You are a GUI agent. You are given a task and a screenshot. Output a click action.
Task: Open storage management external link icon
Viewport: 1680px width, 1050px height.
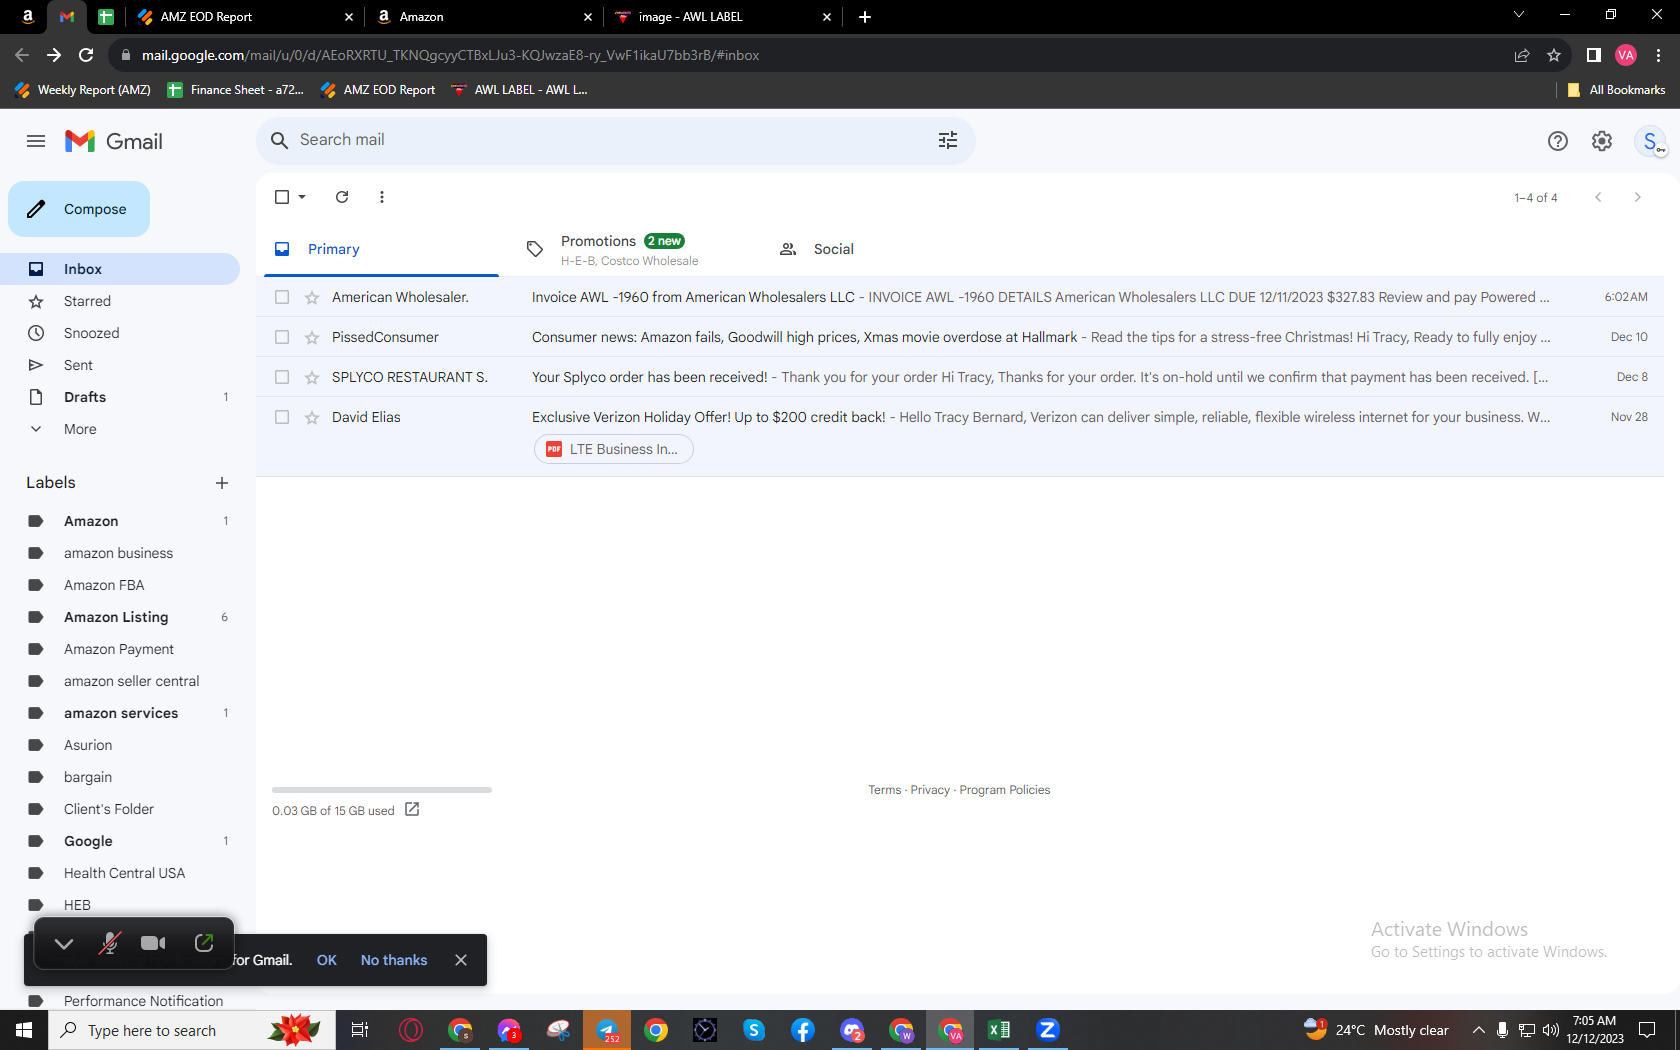tap(412, 809)
